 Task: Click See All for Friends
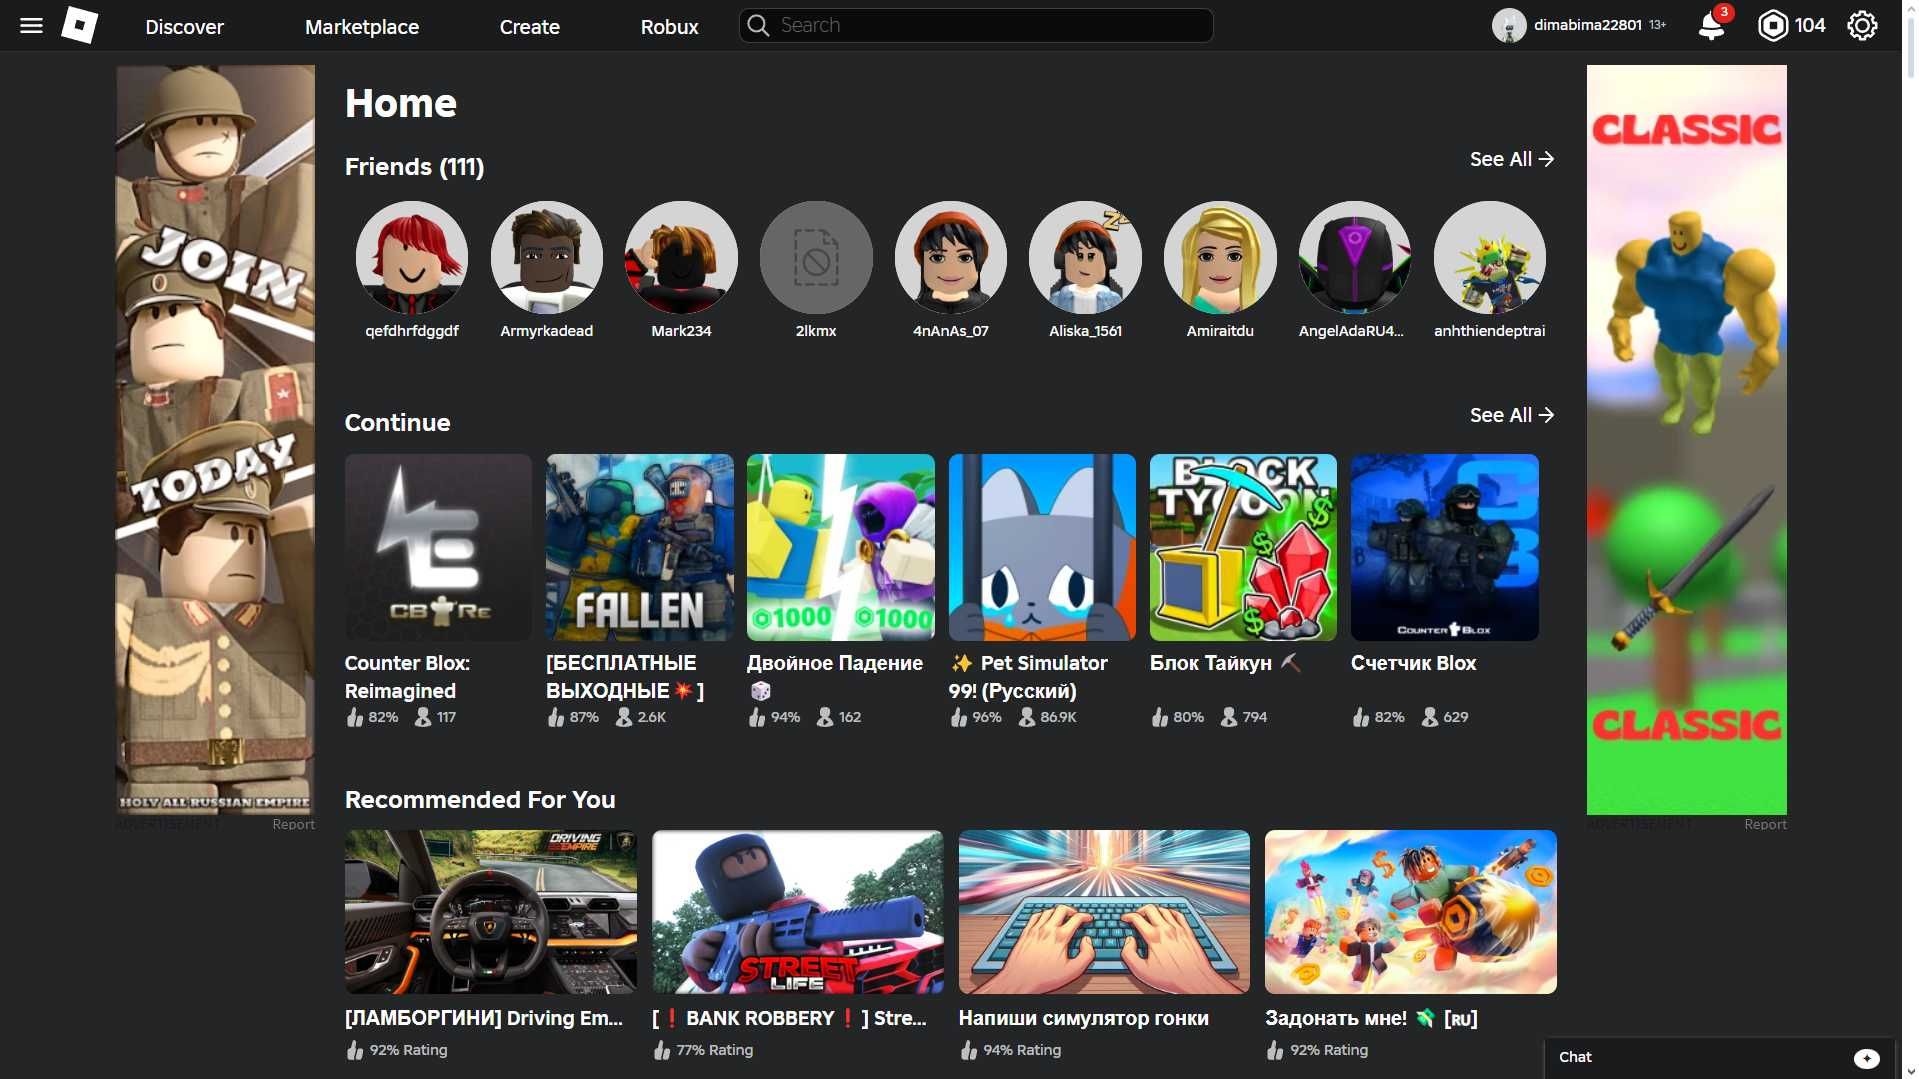tap(1511, 159)
